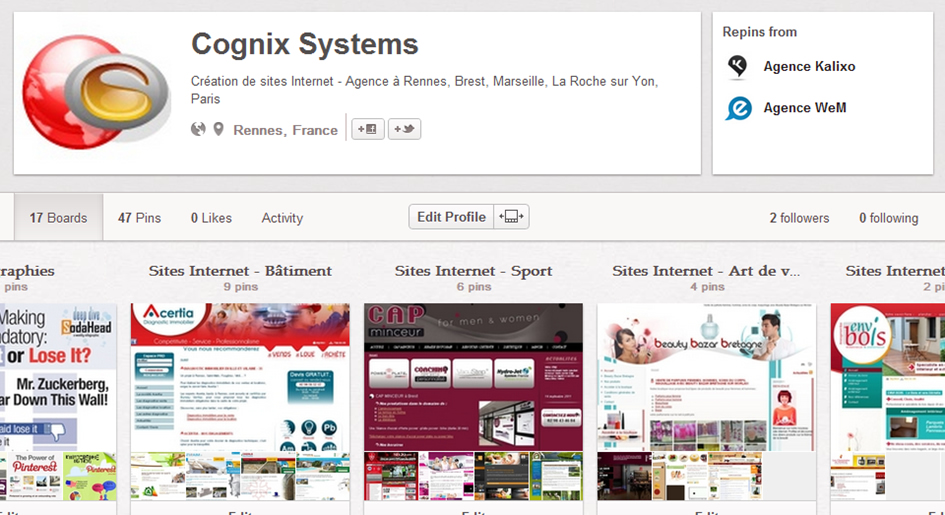Click the Repins from heading
The width and height of the screenshot is (945, 515).
point(759,32)
